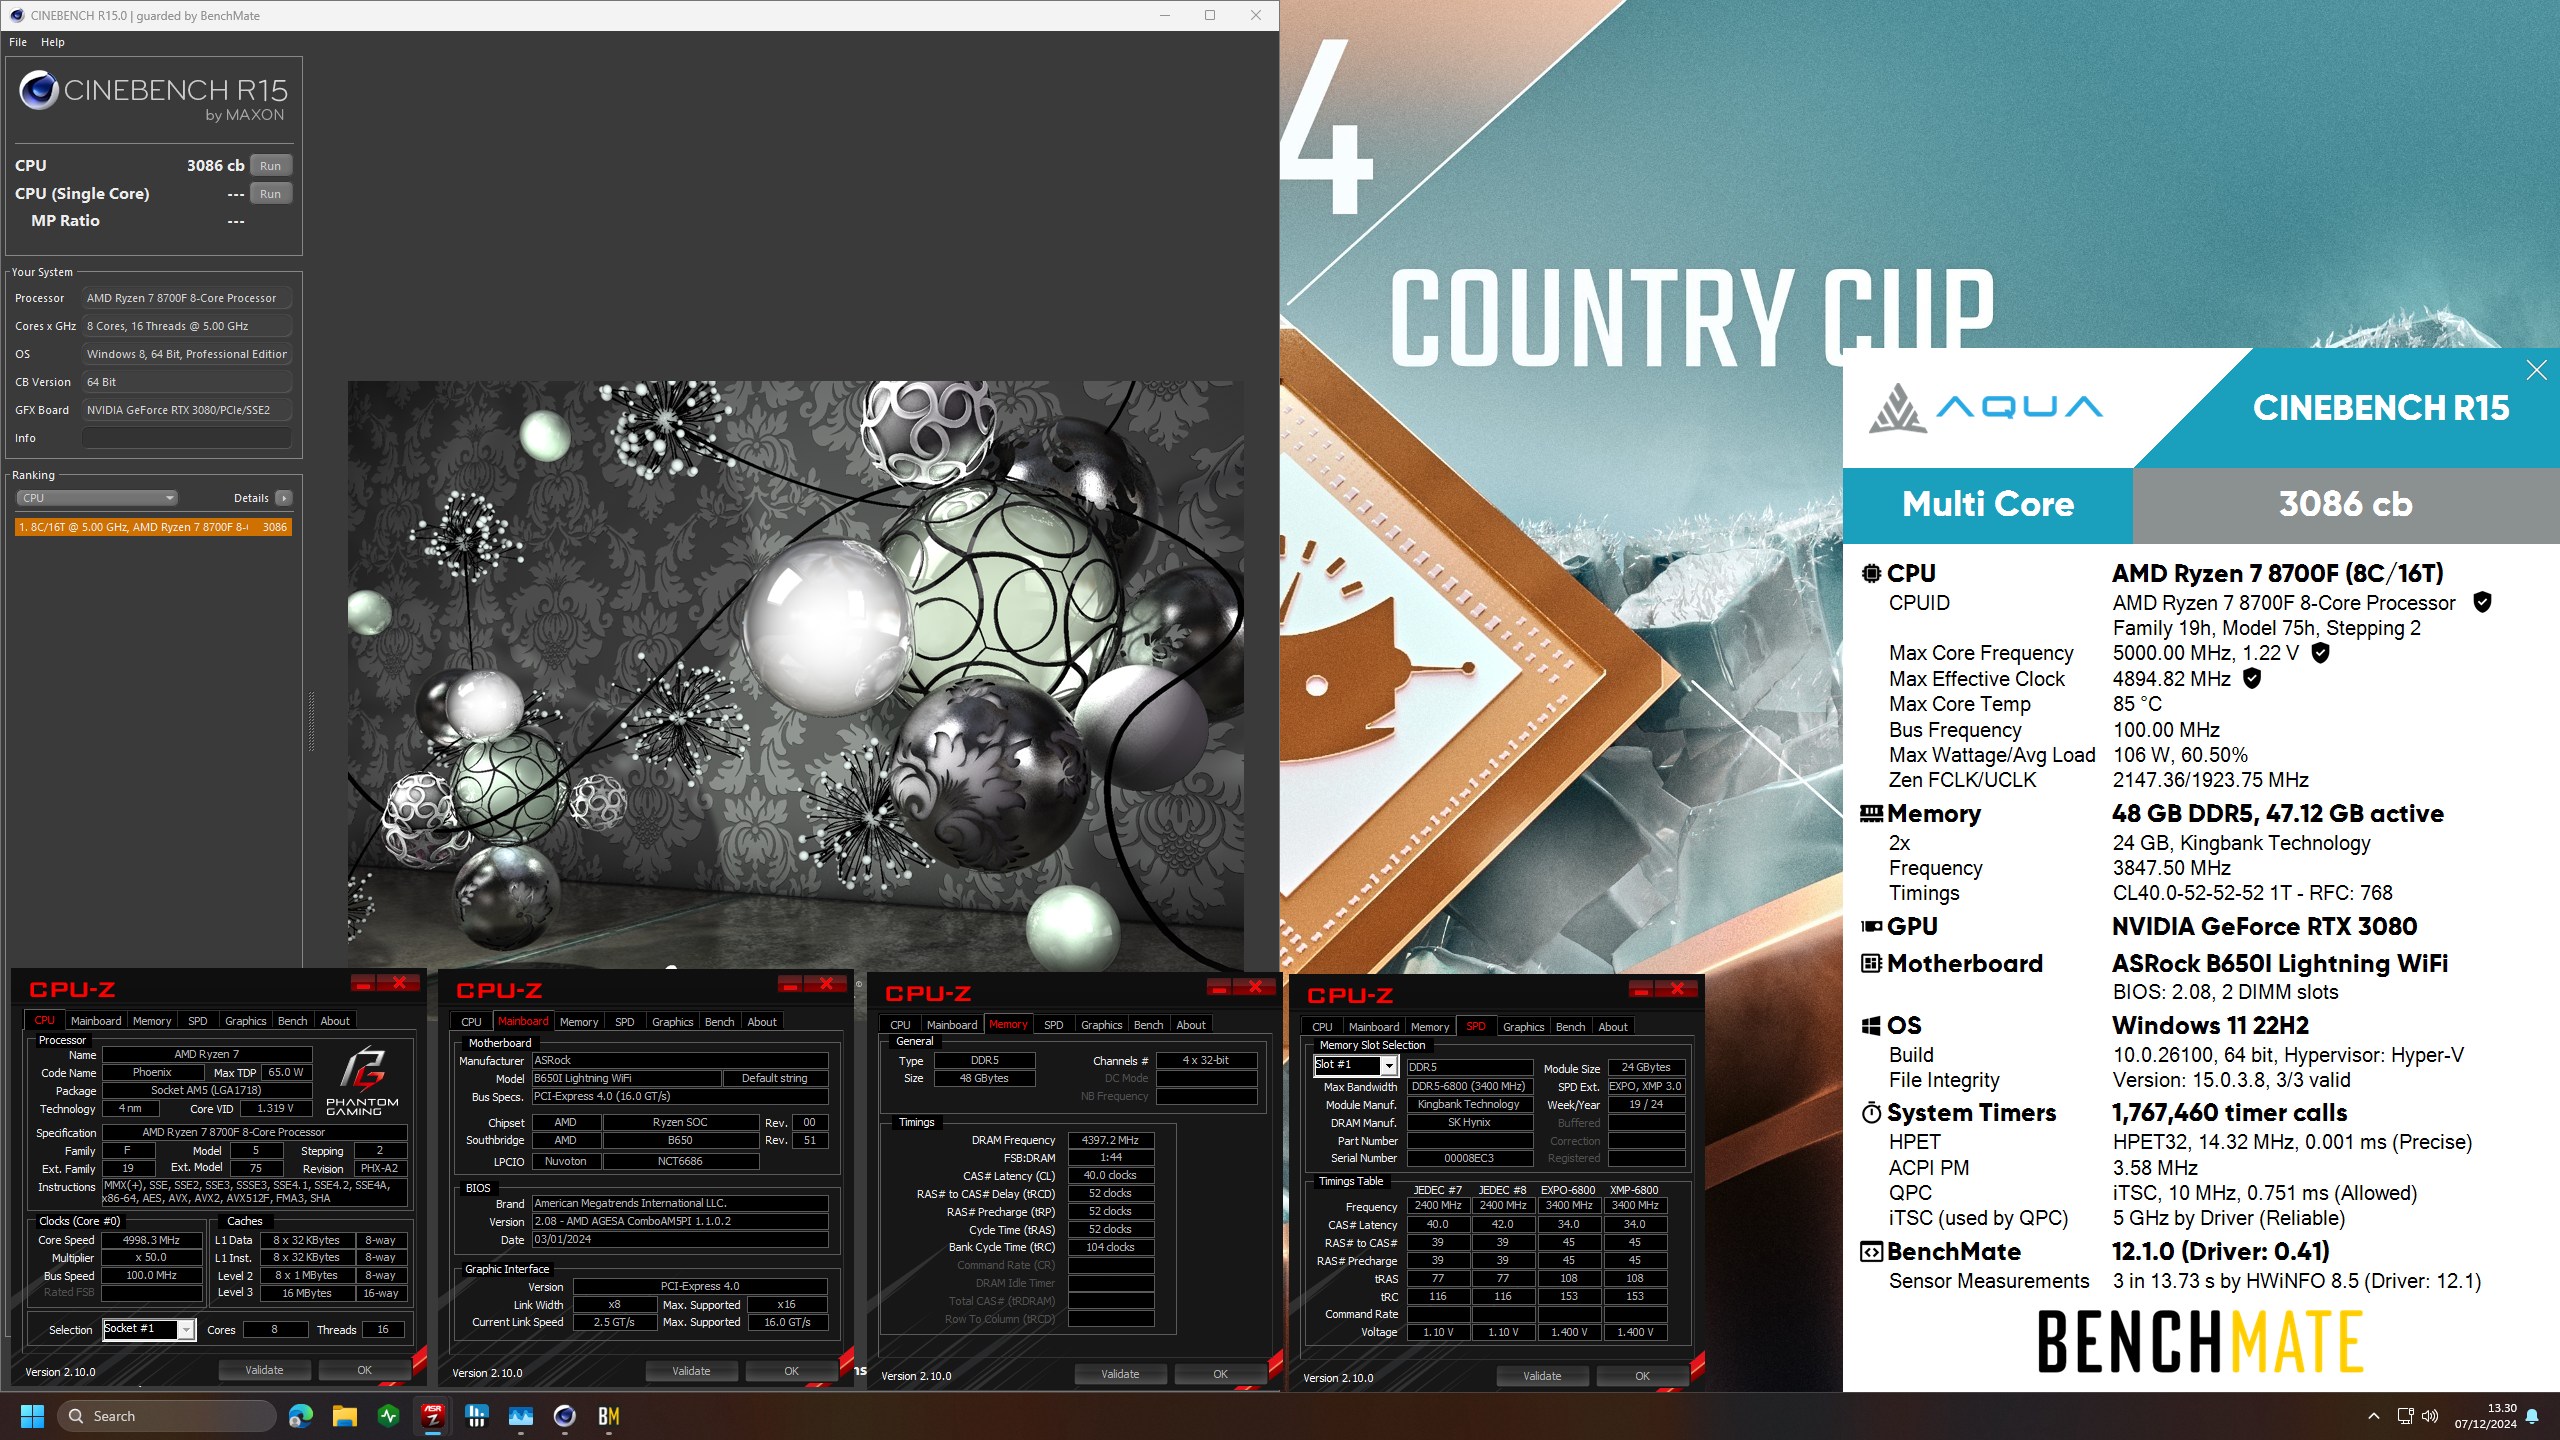Run the Cinebench CPU multi-core test
Screen dimensions: 2560x1440
[x=270, y=166]
